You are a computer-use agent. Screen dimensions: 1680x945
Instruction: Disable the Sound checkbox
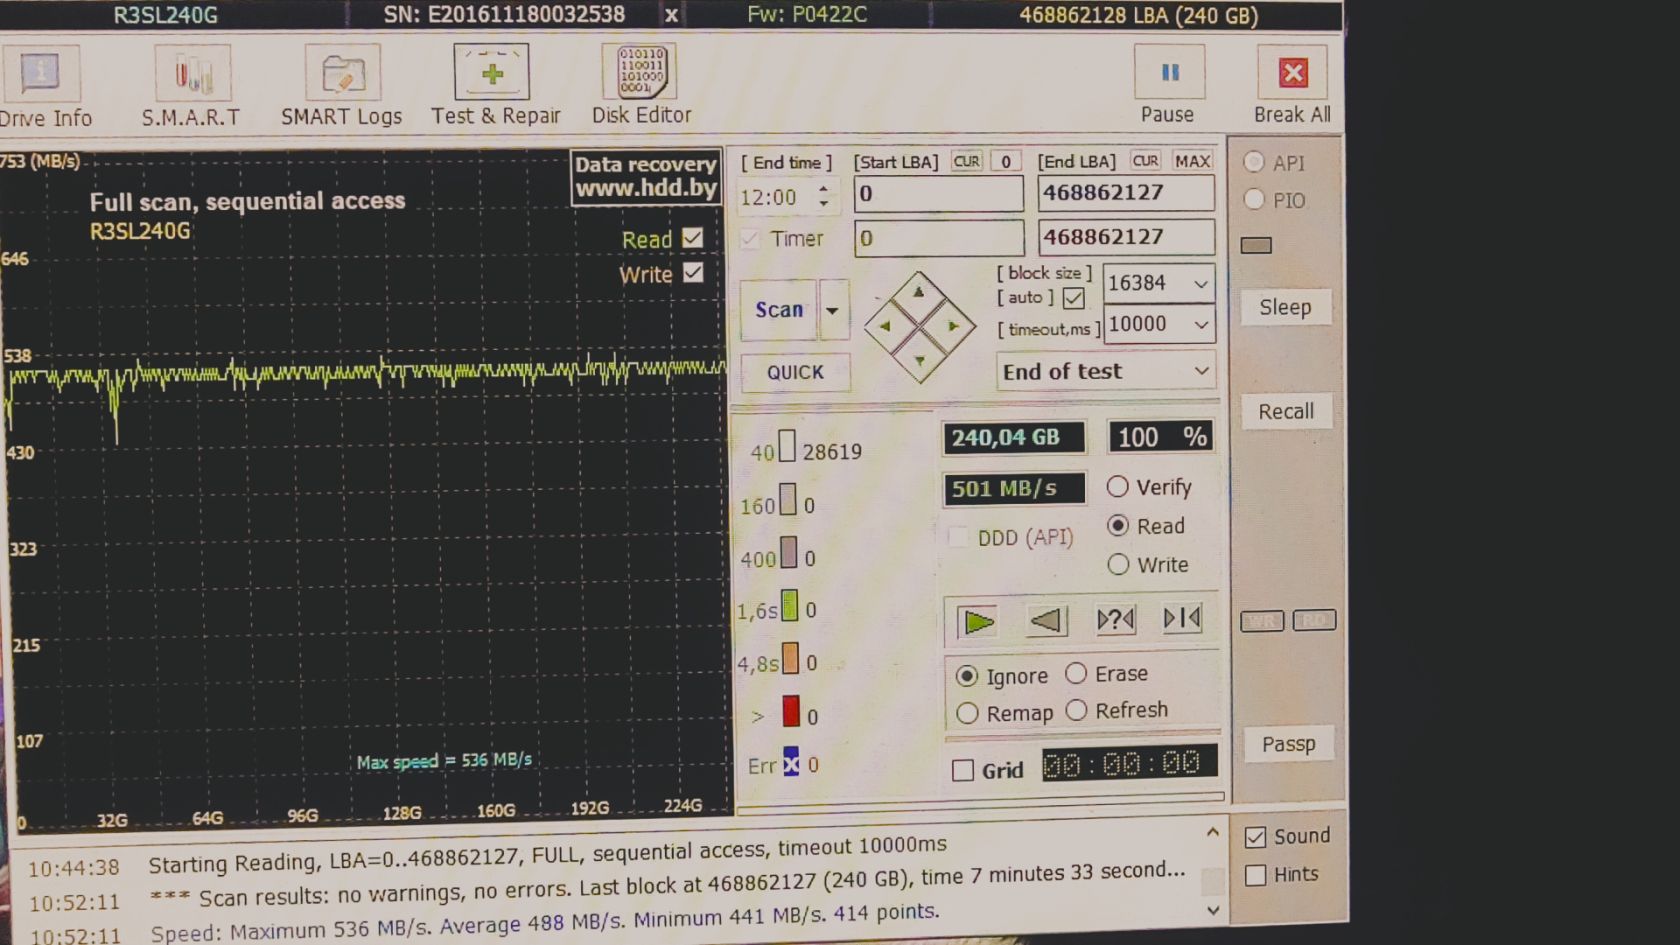(1256, 837)
